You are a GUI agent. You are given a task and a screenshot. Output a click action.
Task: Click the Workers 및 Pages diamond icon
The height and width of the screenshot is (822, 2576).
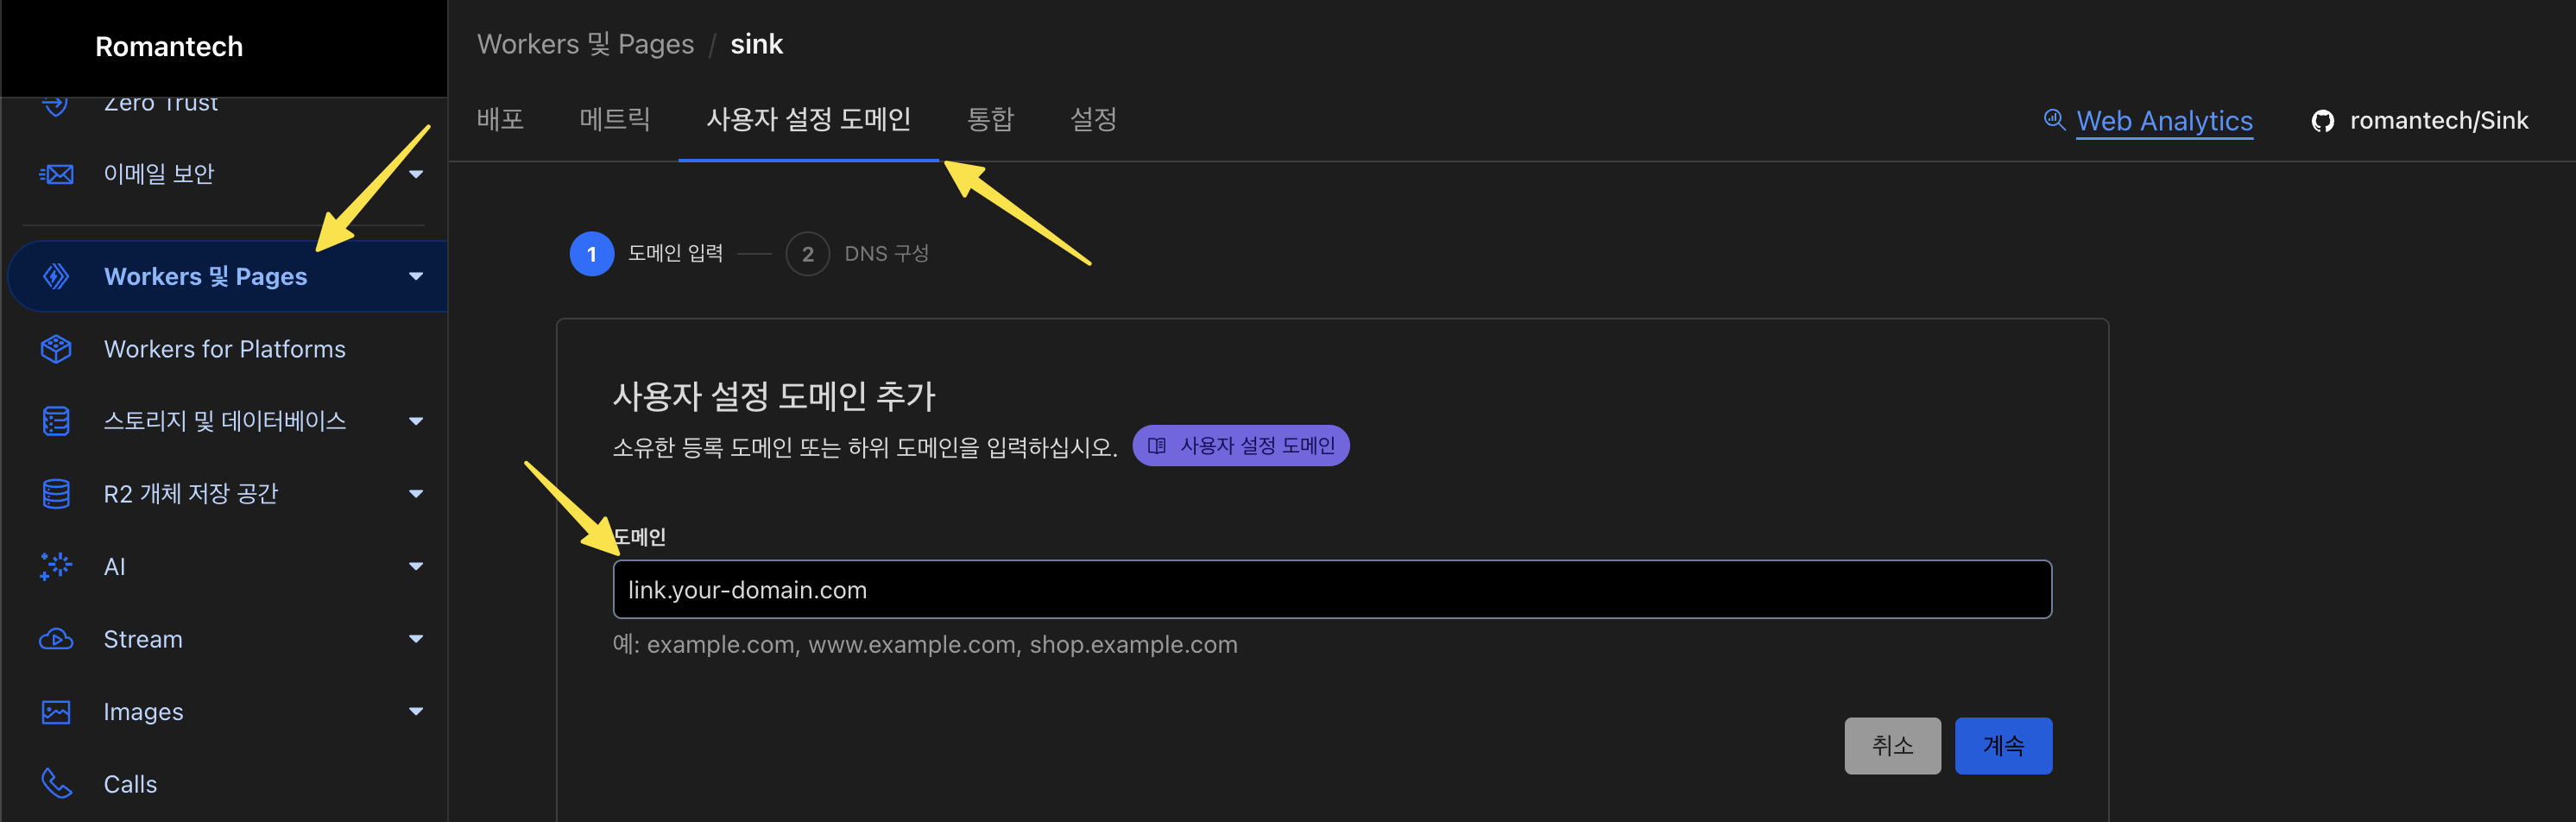point(56,276)
